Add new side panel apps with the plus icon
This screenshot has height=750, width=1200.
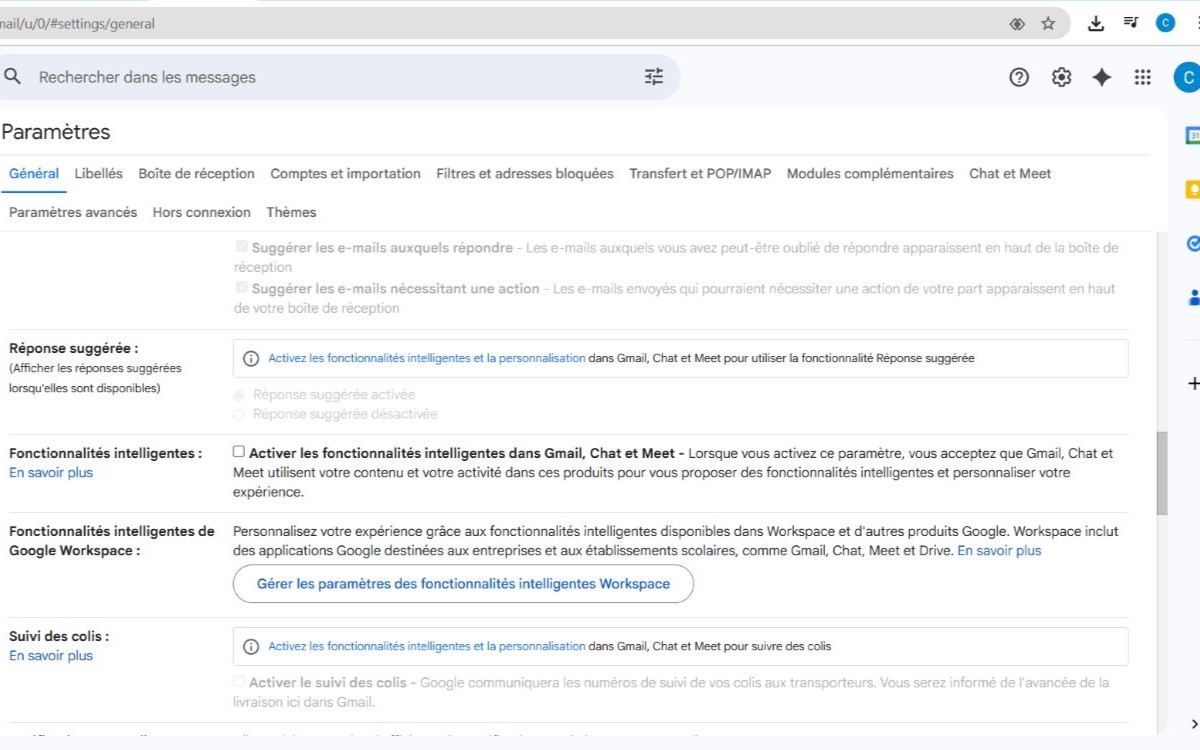click(x=1193, y=382)
